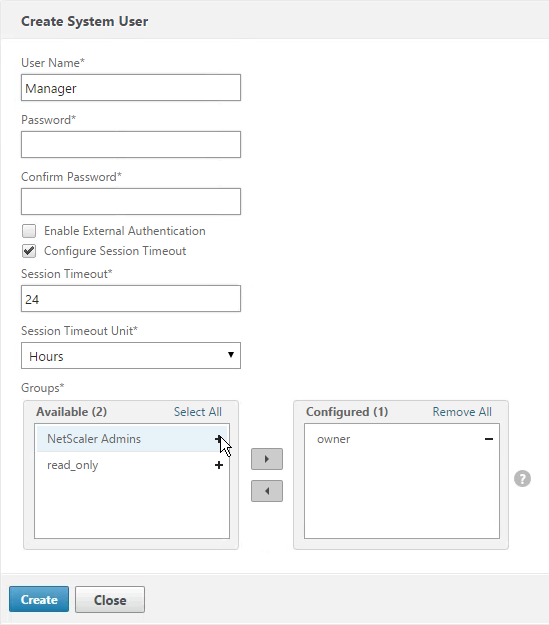
Task: Focus the User Name field
Action: pos(131,87)
